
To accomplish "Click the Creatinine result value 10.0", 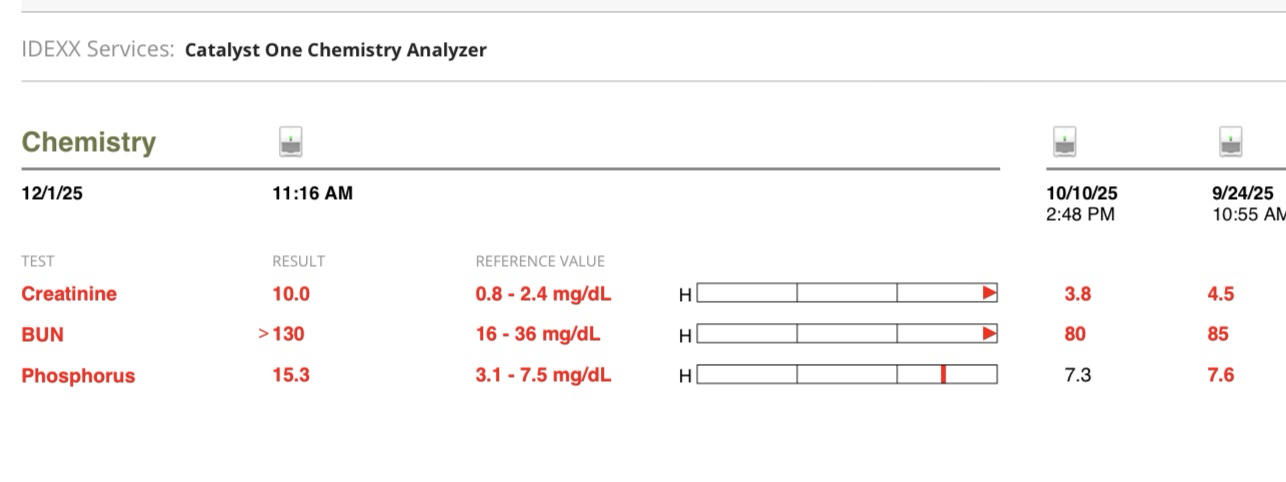I will (x=291, y=294).
